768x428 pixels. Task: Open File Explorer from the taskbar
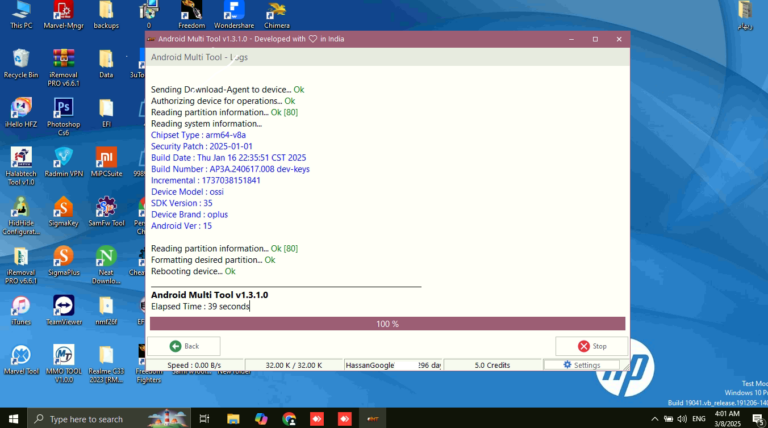click(x=233, y=419)
